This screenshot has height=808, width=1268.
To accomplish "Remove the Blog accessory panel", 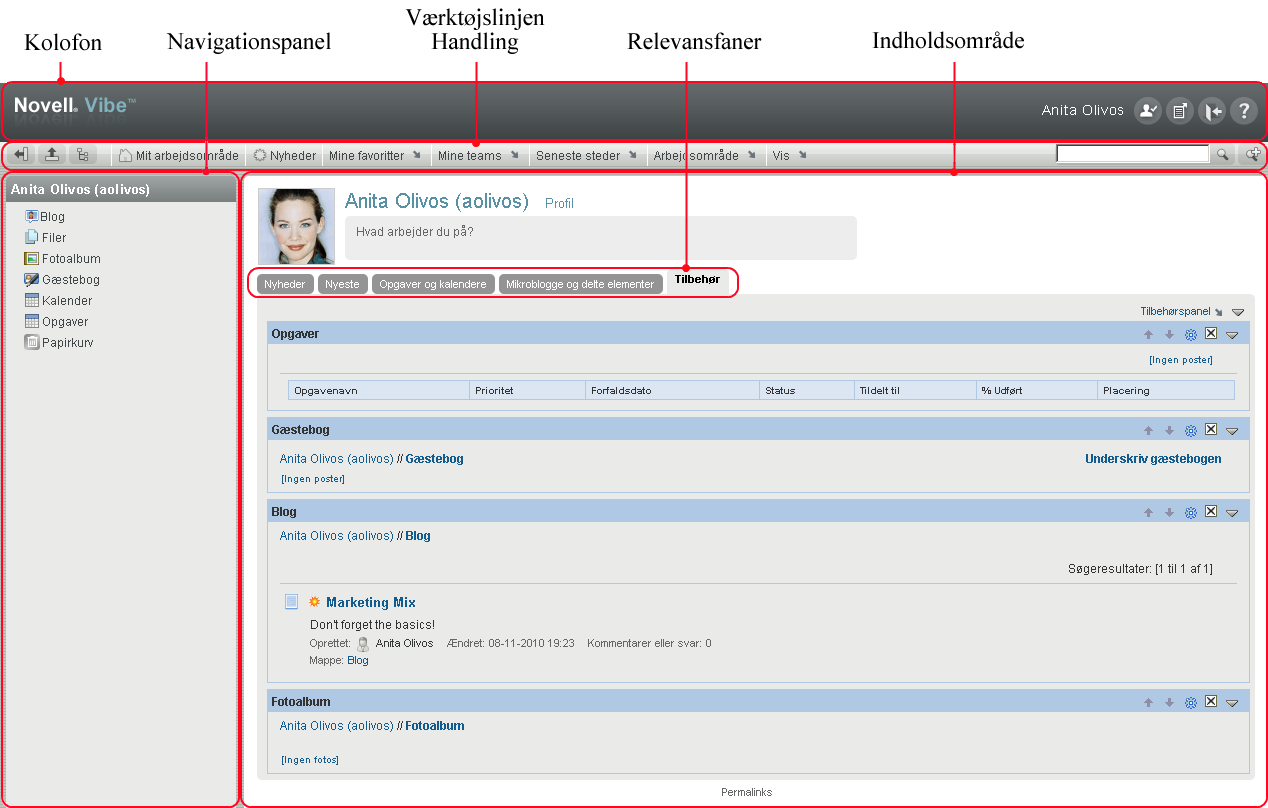I will point(1210,512).
